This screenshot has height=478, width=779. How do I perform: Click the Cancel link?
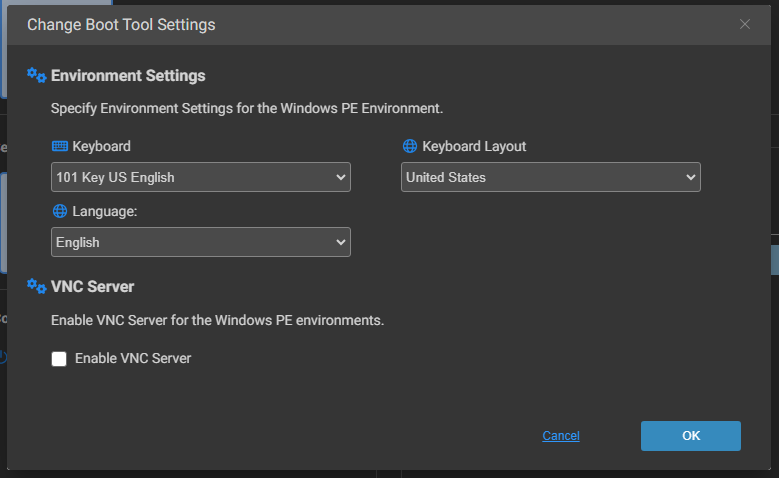pyautogui.click(x=561, y=436)
